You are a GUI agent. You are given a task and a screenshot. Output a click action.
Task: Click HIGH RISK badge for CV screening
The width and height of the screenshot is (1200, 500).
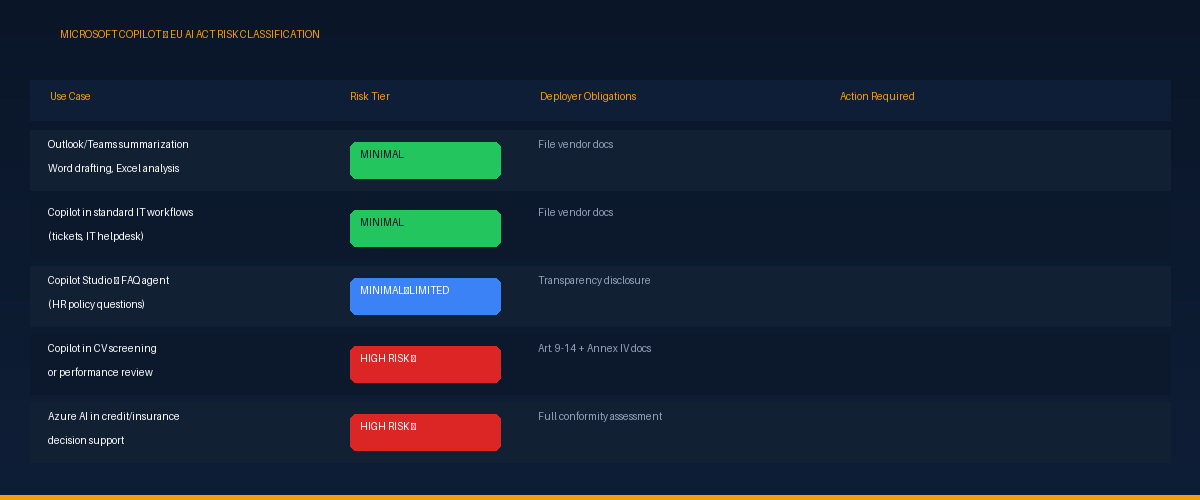[x=425, y=364]
